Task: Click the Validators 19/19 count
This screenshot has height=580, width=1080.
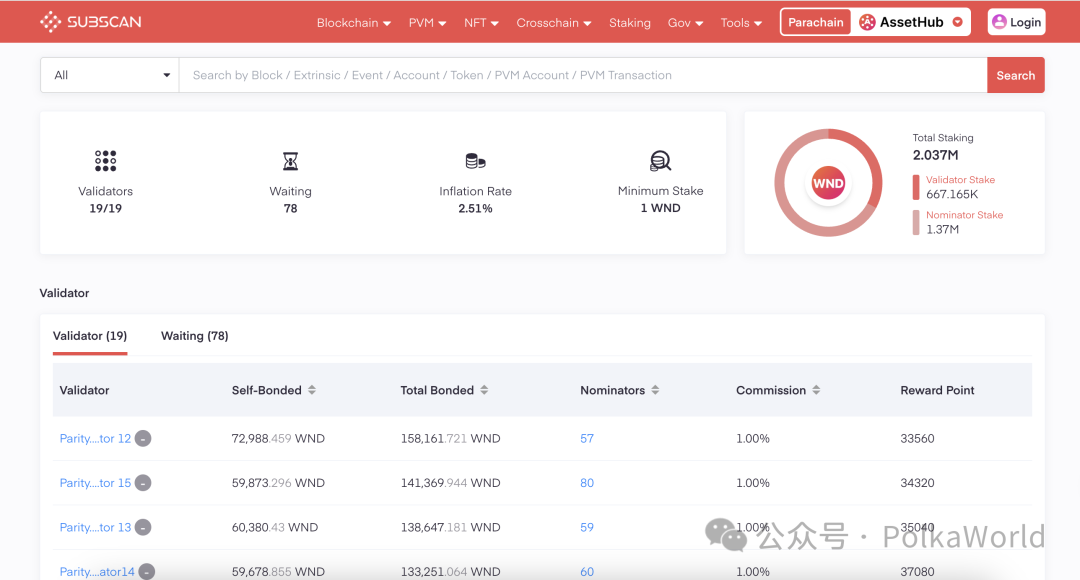Action: [105, 208]
